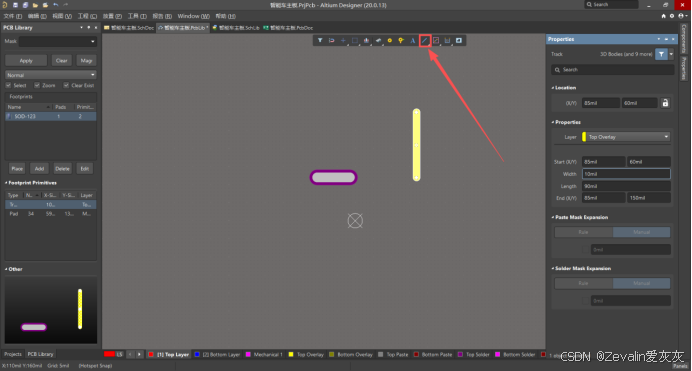Open the Mask dropdown in PCB Library
This screenshot has height=371, width=692.
pyautogui.click(x=92, y=41)
